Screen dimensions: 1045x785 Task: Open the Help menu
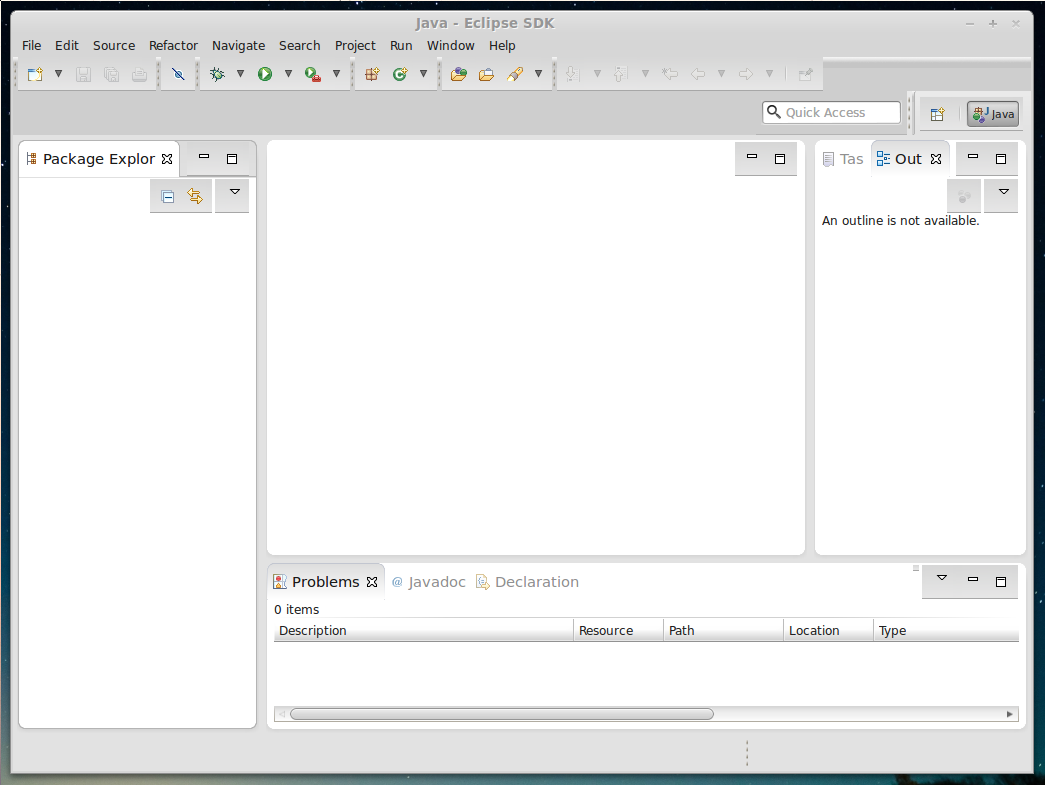pos(502,45)
